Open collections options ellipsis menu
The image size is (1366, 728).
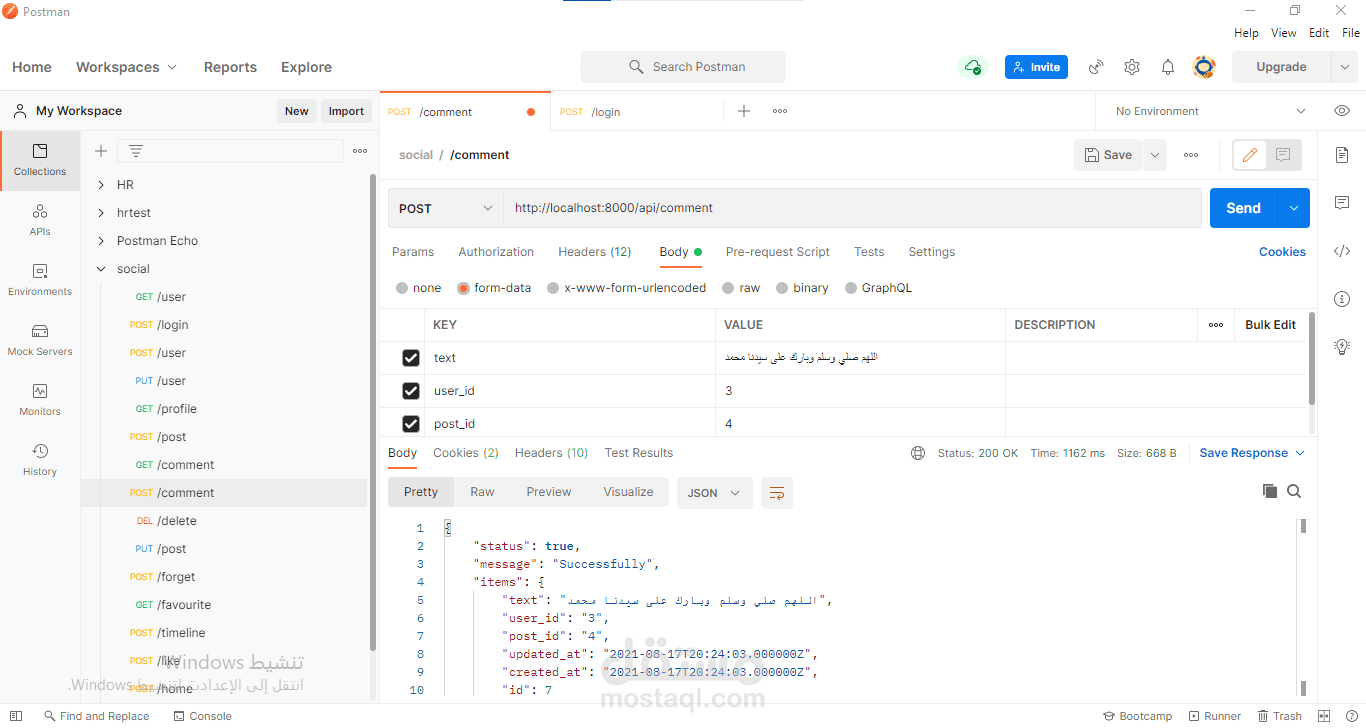360,151
